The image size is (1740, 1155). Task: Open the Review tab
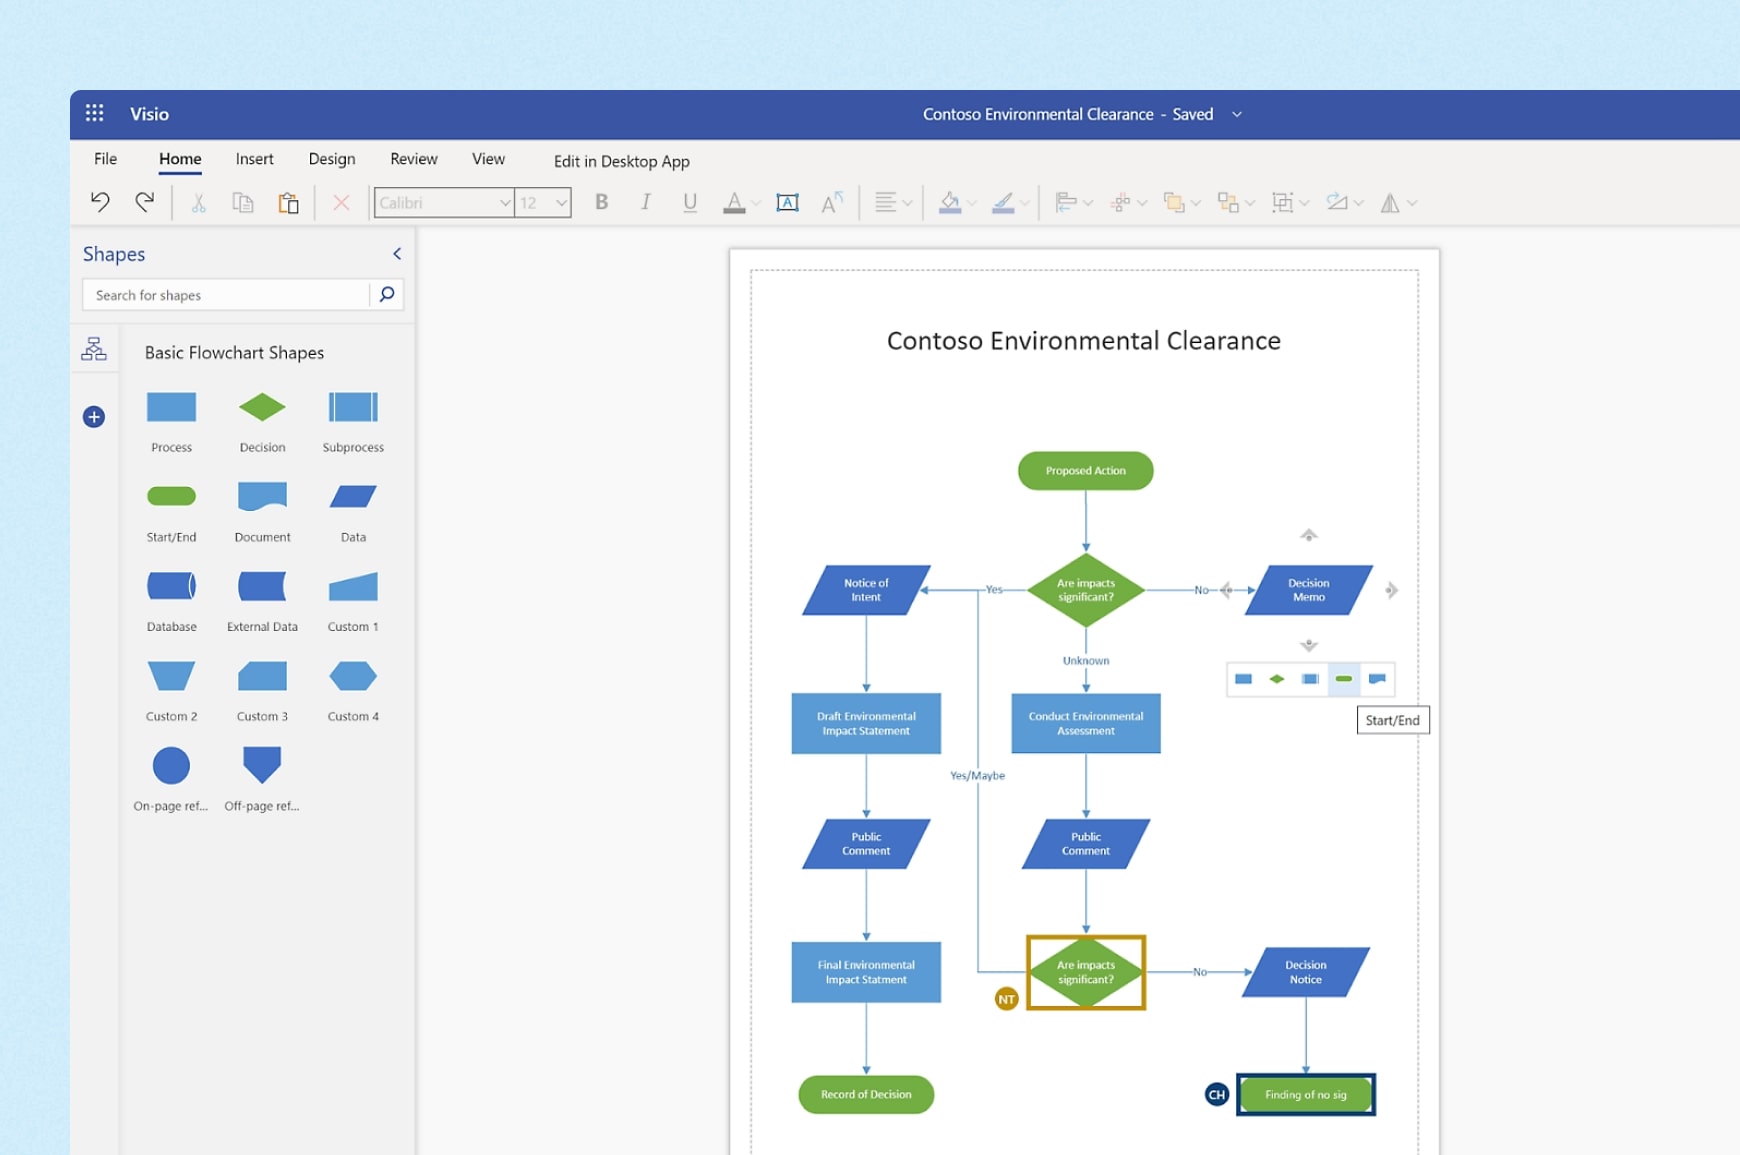point(414,159)
